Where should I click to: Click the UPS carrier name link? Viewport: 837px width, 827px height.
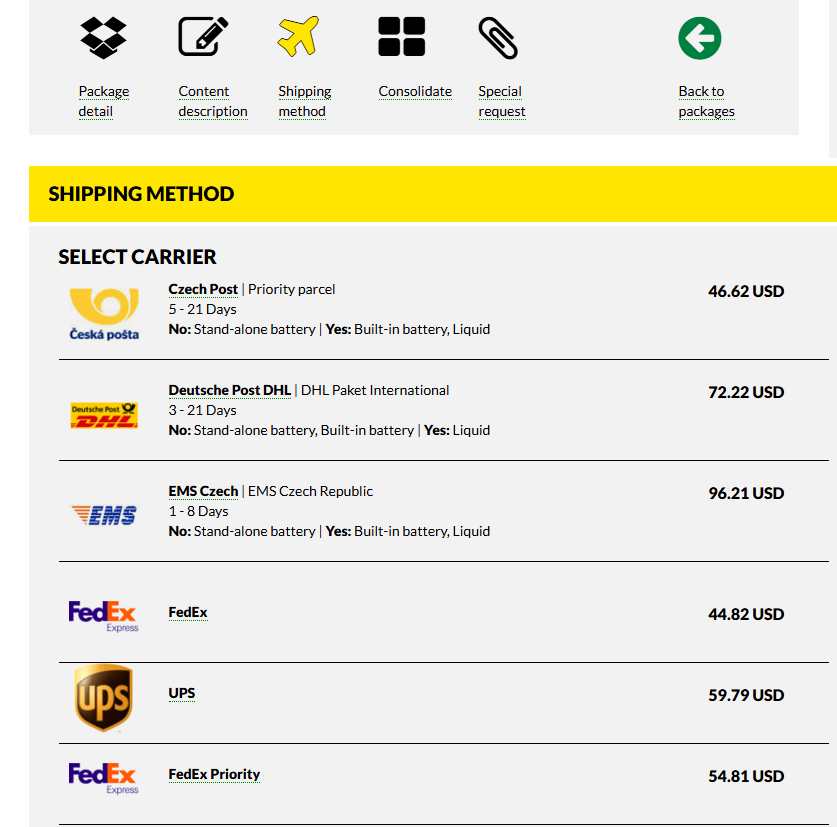pyautogui.click(x=181, y=693)
